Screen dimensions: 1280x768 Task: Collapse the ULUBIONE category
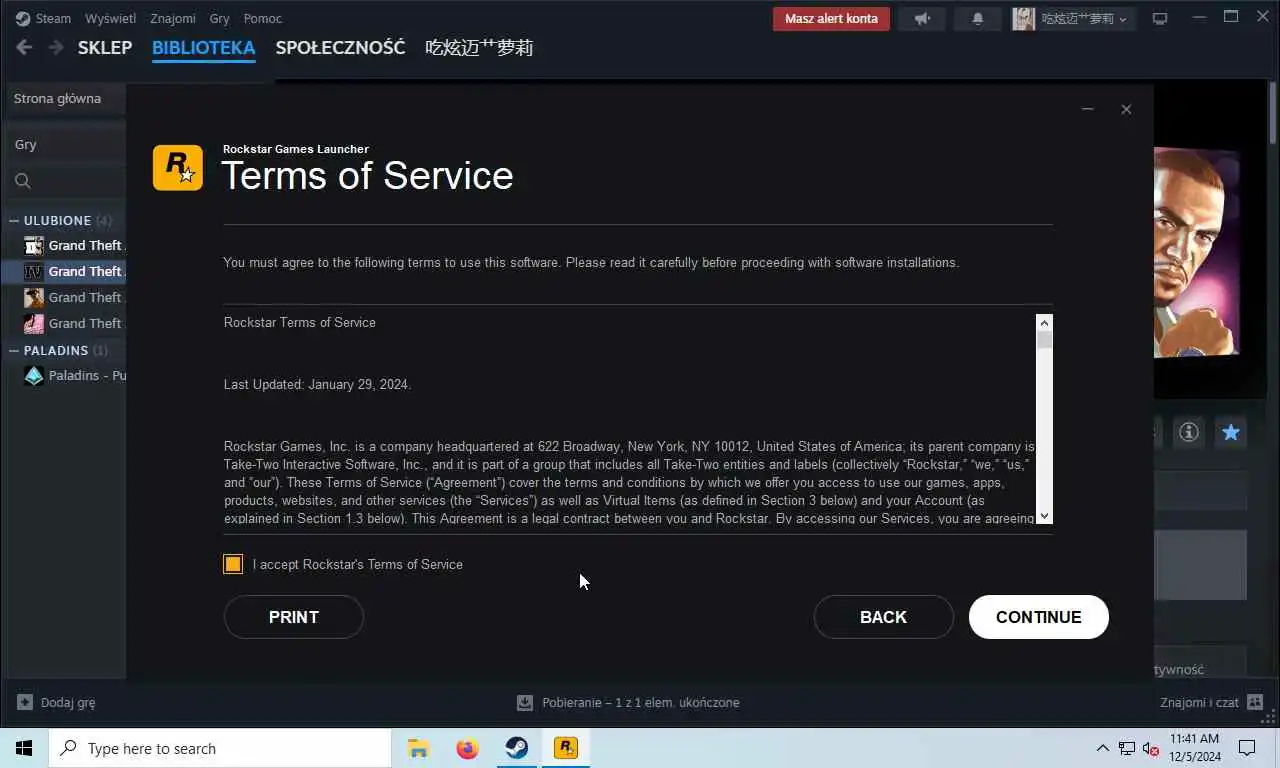pyautogui.click(x=14, y=220)
